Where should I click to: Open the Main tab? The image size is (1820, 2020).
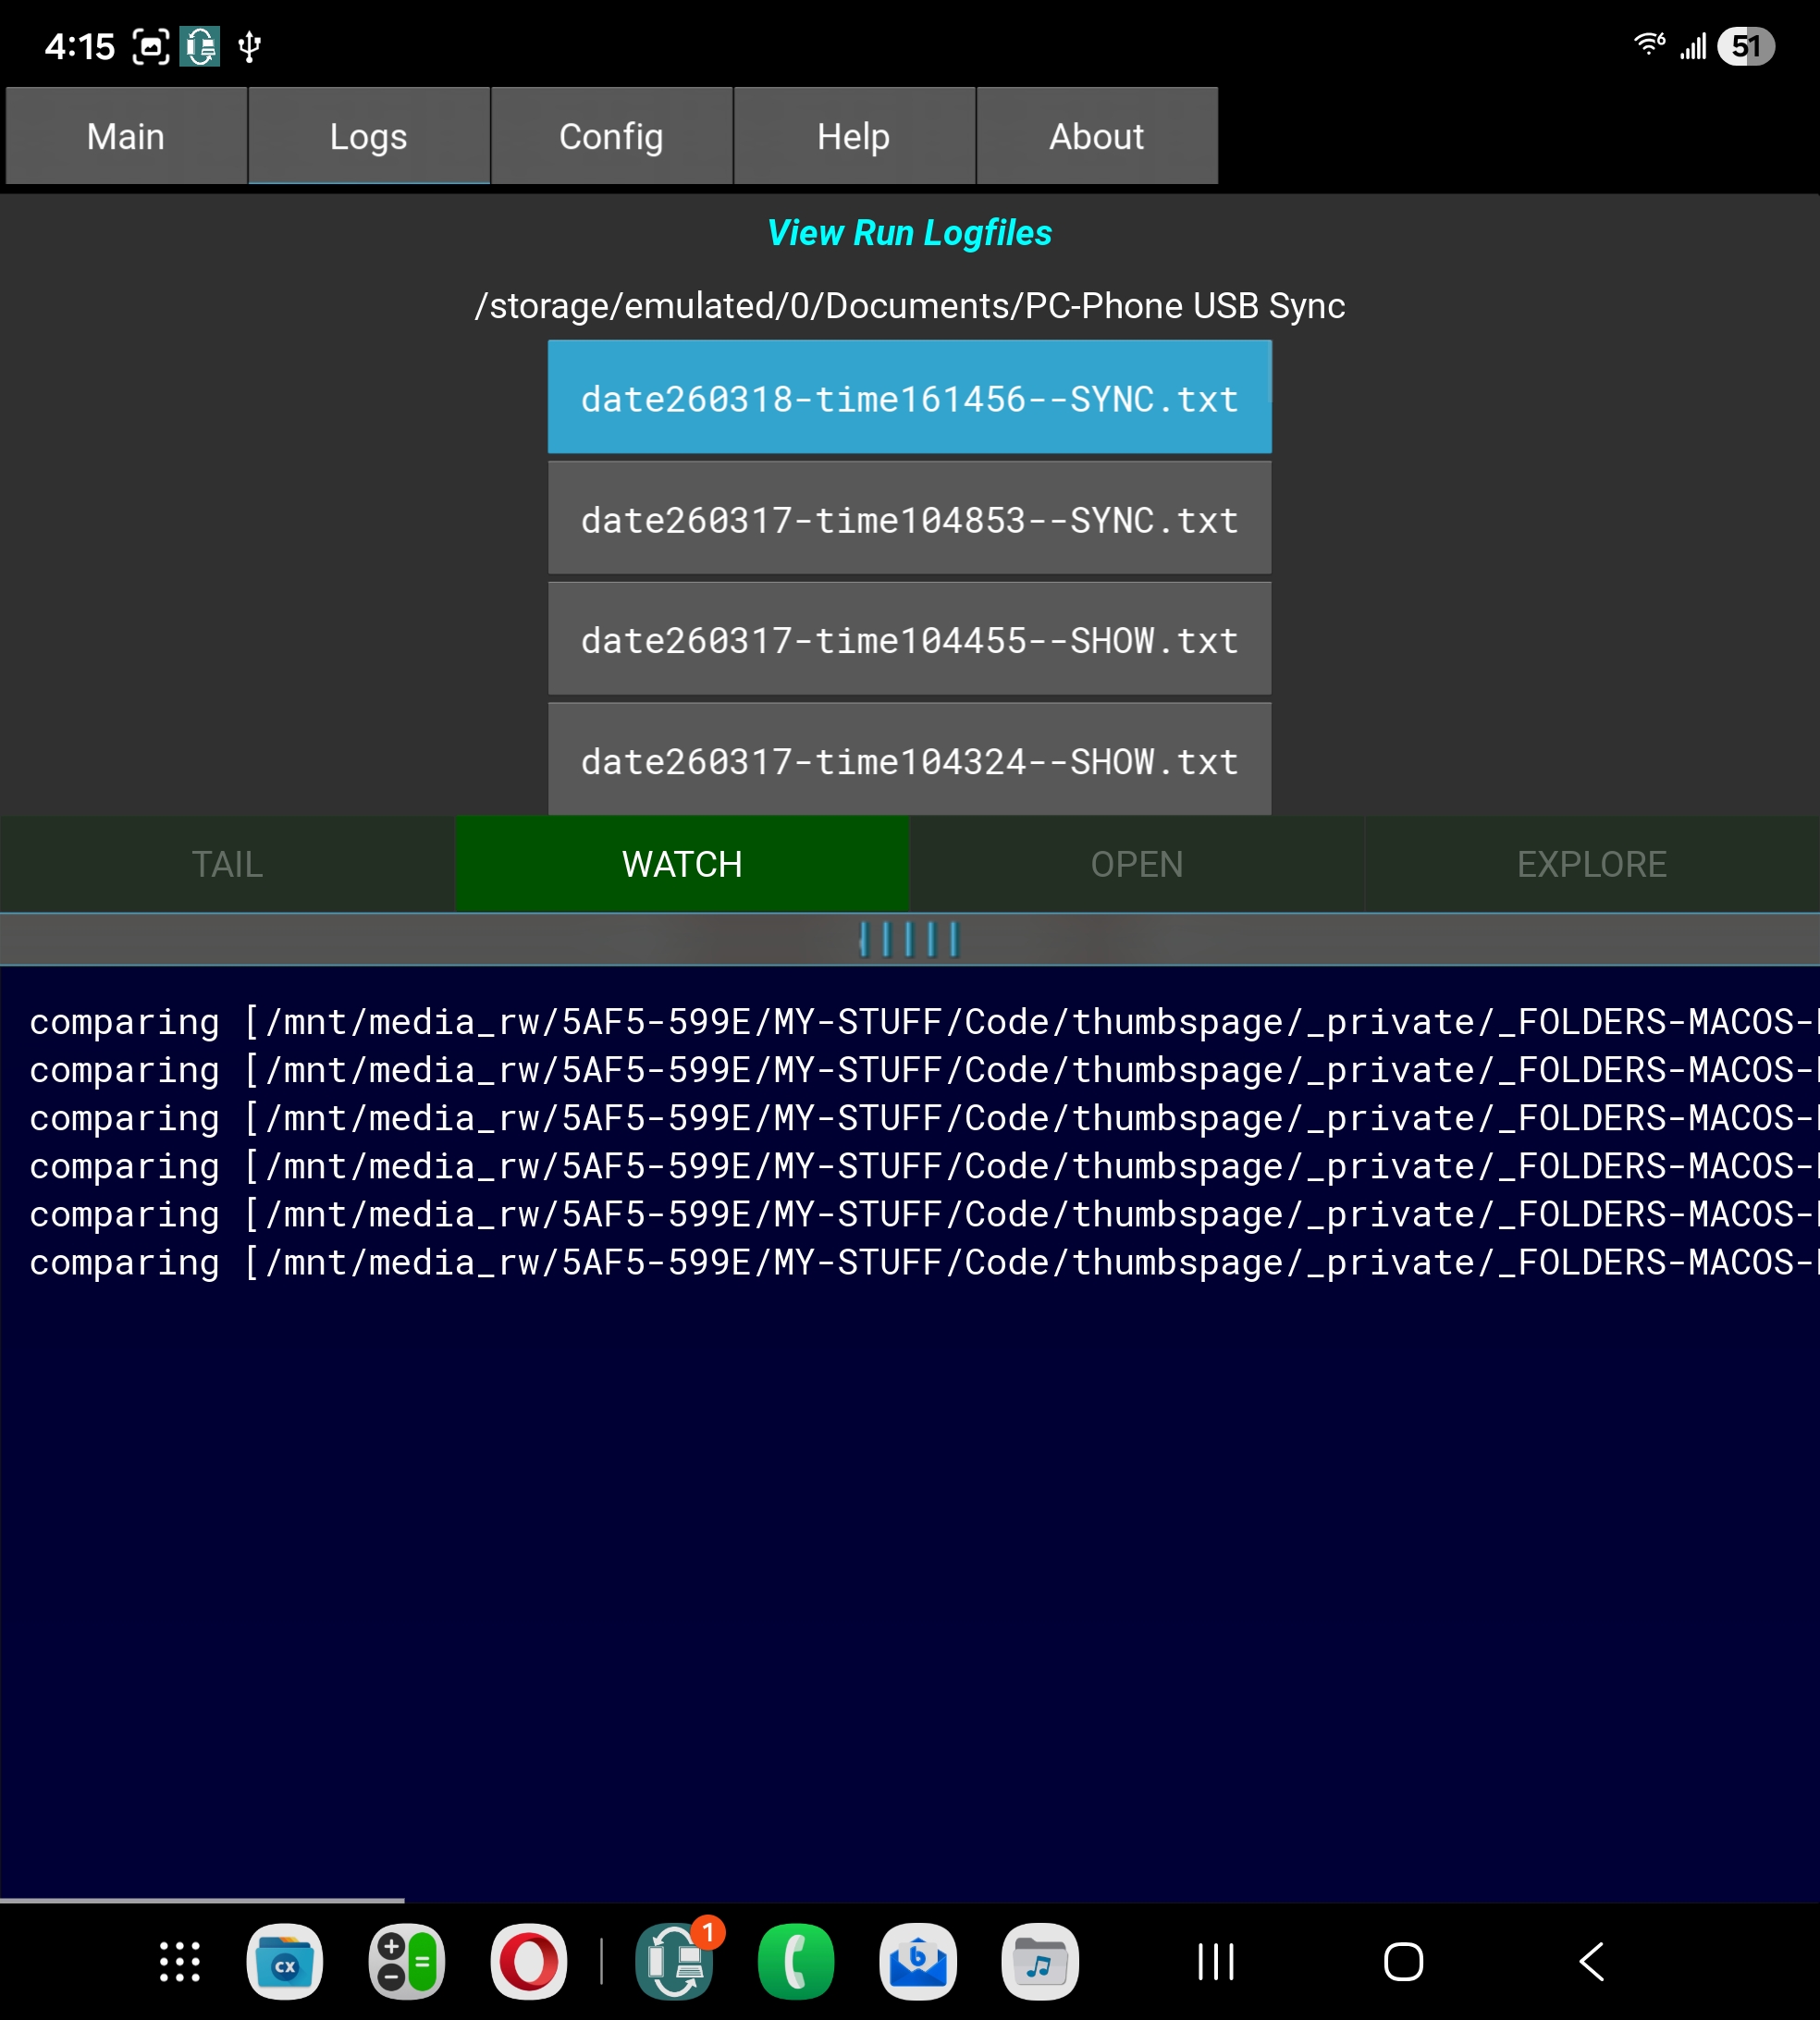pos(126,136)
